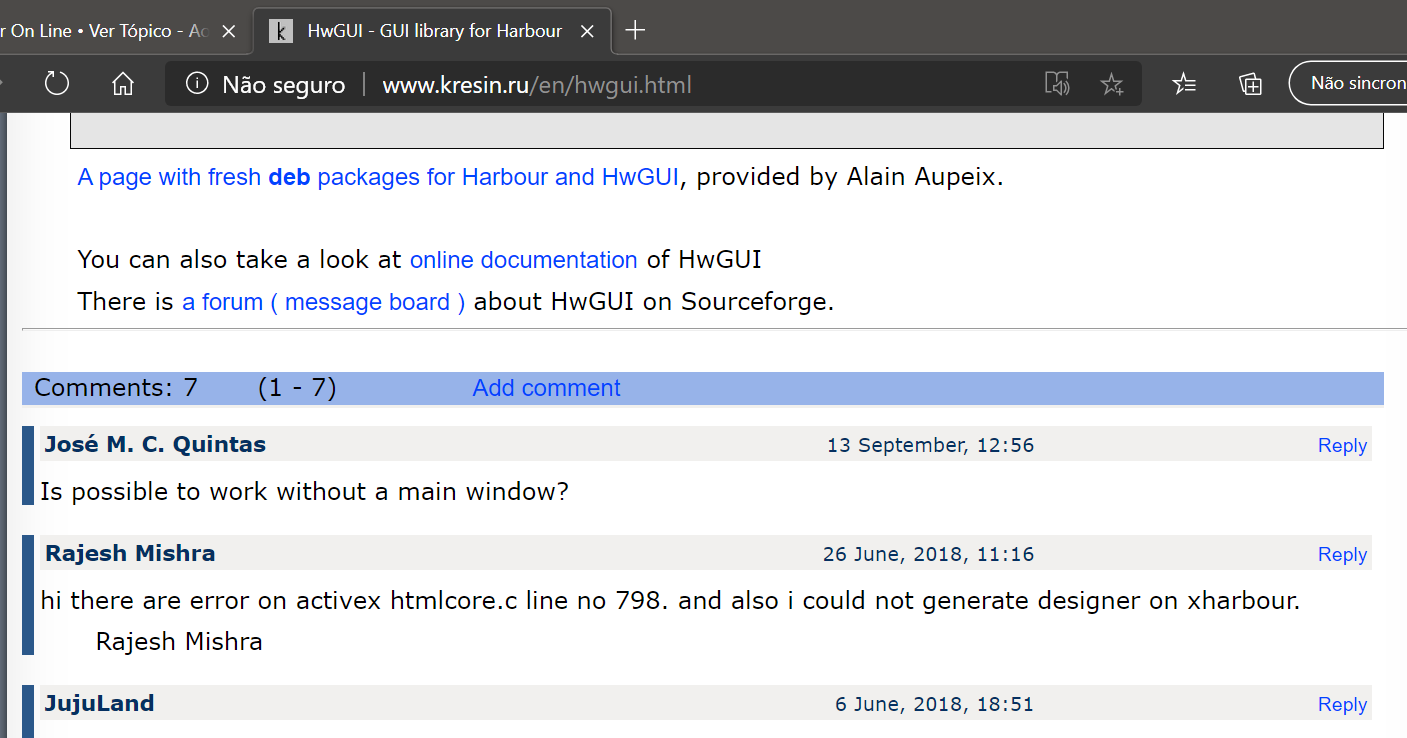The image size is (1407, 738).
Task: Go to the browser home page icon
Action: click(x=123, y=83)
